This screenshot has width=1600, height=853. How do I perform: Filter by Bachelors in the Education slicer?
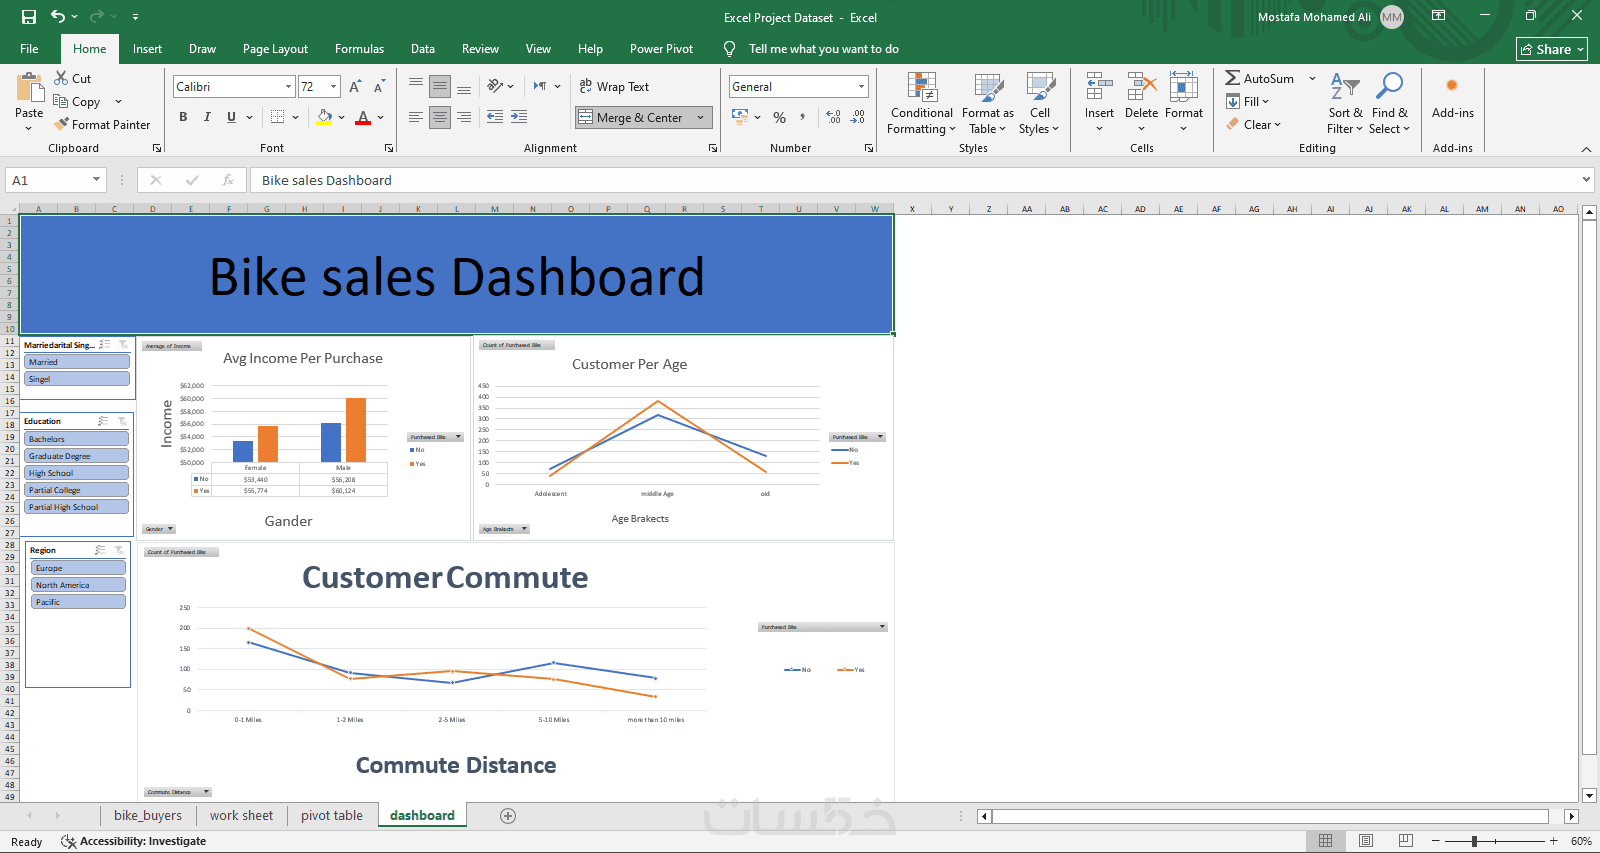[x=77, y=439]
